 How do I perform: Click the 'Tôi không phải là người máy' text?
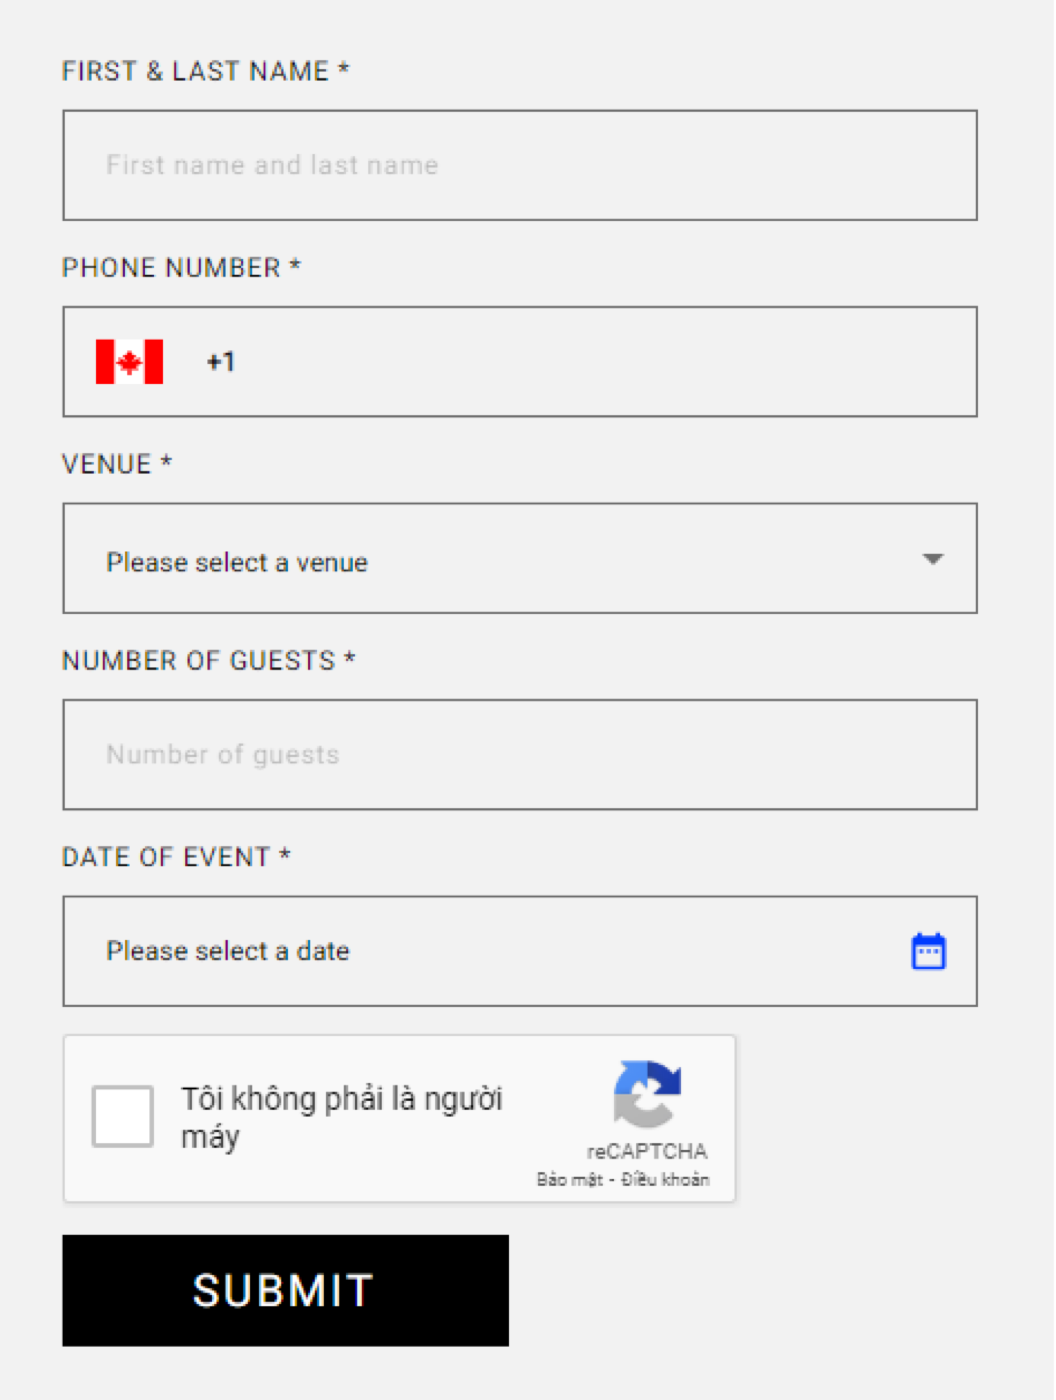pyautogui.click(x=341, y=1117)
